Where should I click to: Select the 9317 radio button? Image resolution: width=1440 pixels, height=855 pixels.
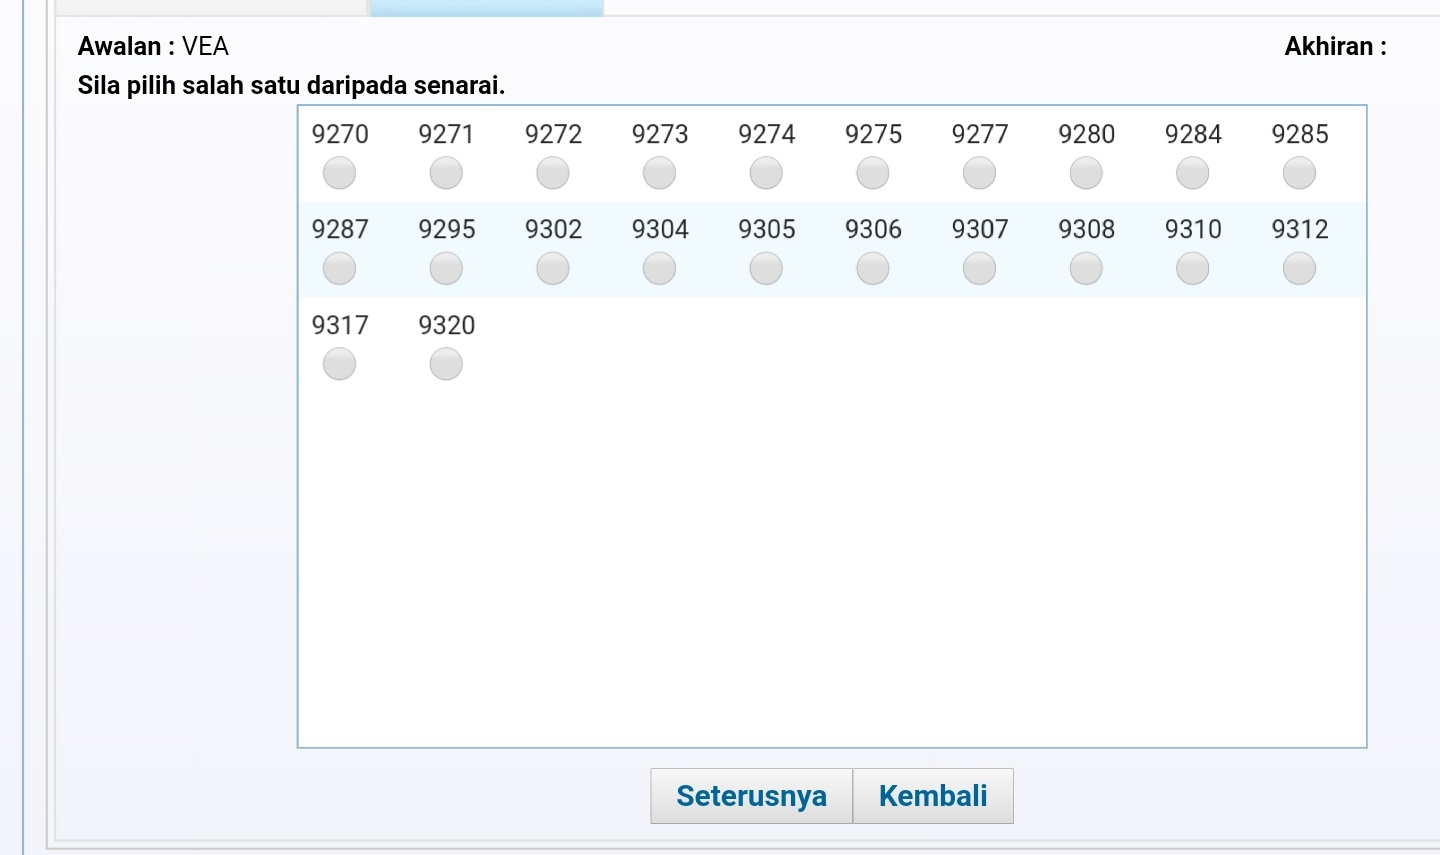click(339, 364)
